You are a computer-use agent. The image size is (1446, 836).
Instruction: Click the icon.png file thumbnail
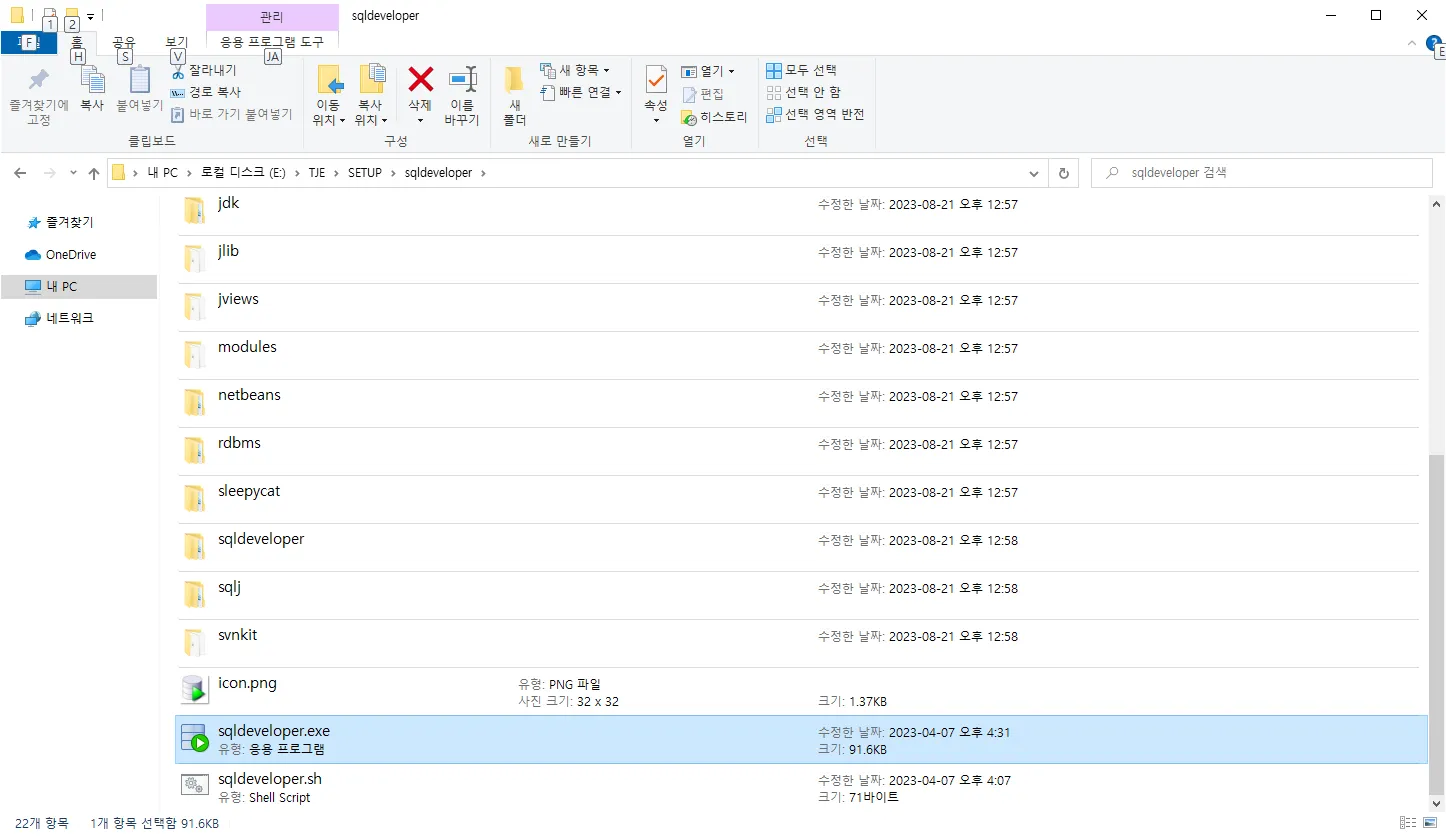194,690
